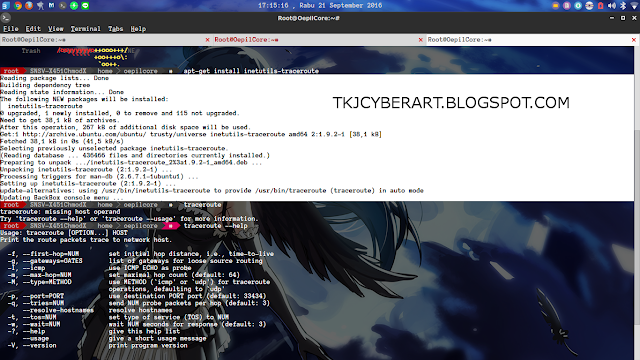This screenshot has width=640, height=360.
Task: Close the leftmost terminal tab
Action: pyautogui.click(x=207, y=40)
